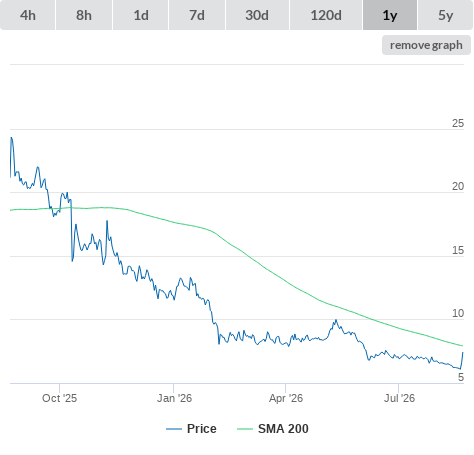
Task: Click the price peak at chart start
Action: pyautogui.click(x=12, y=138)
